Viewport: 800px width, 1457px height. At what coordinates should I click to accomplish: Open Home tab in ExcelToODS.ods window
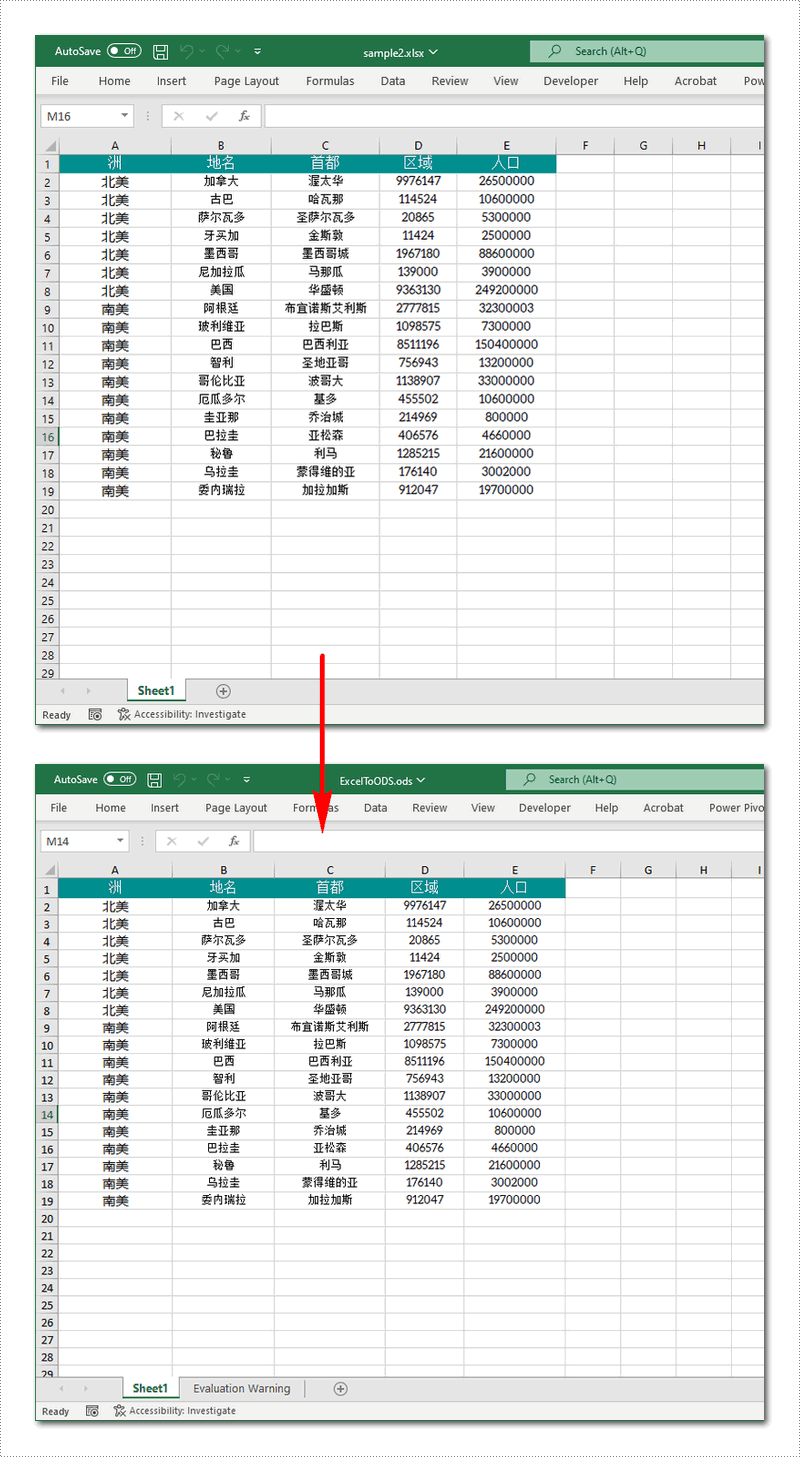click(110, 808)
